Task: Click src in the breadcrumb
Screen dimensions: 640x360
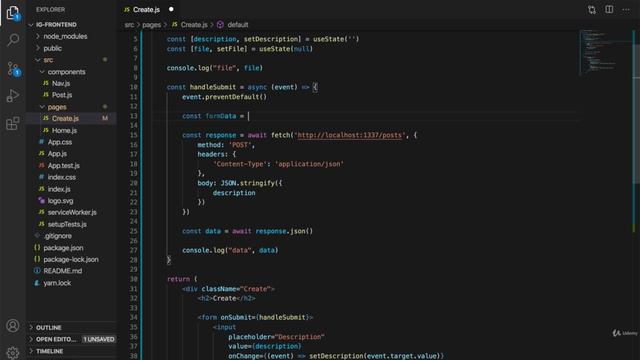Action: click(129, 25)
